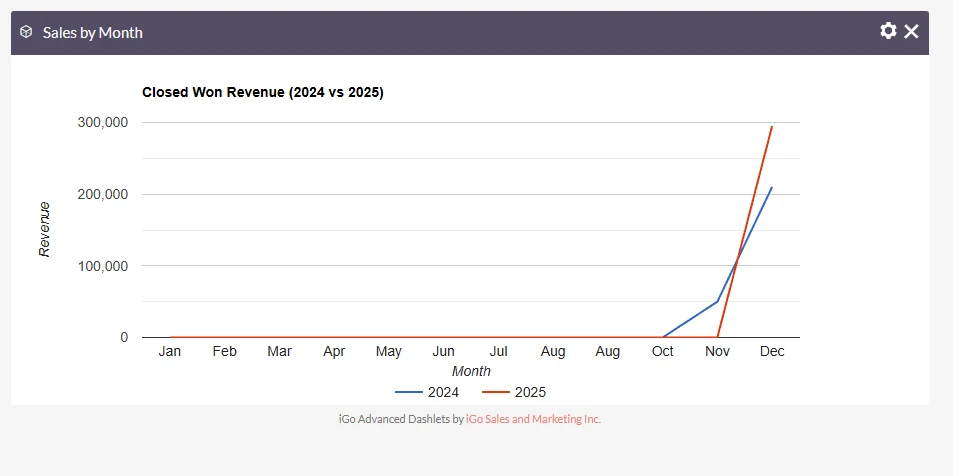Click the Sales by Month header title
The width and height of the screenshot is (953, 476).
(x=92, y=32)
